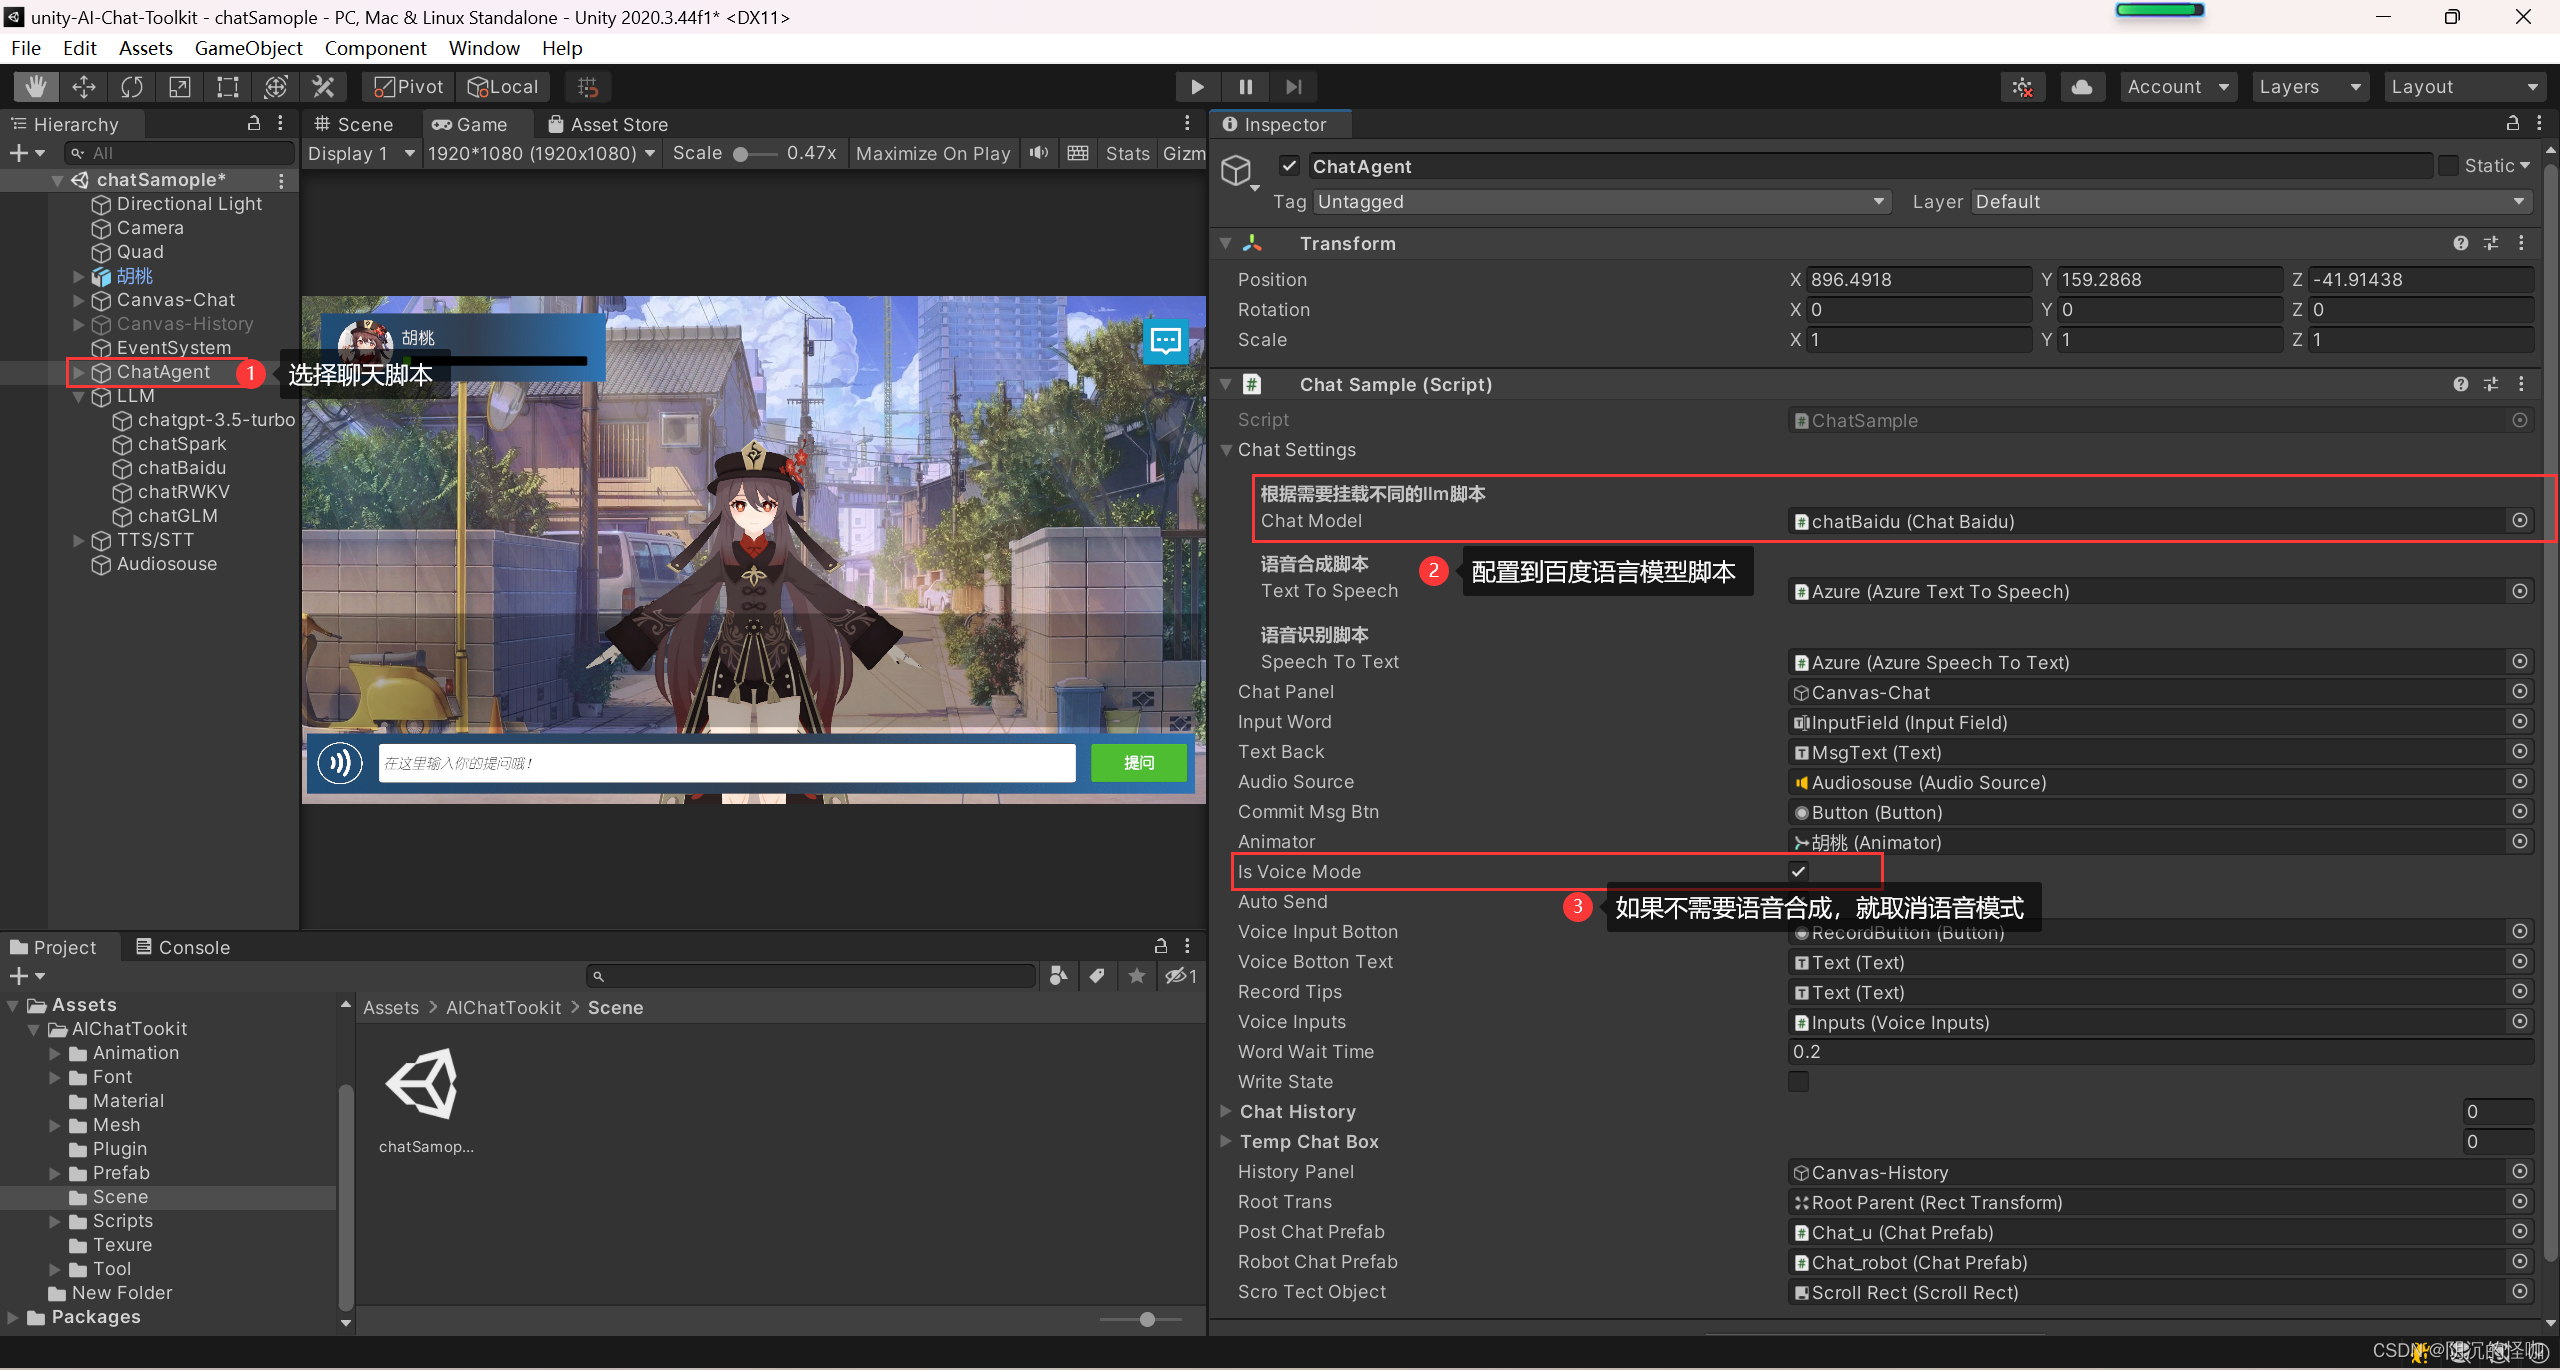2560x1370 pixels.
Task: Disable the Is Voice Mode checkbox
Action: [1797, 871]
